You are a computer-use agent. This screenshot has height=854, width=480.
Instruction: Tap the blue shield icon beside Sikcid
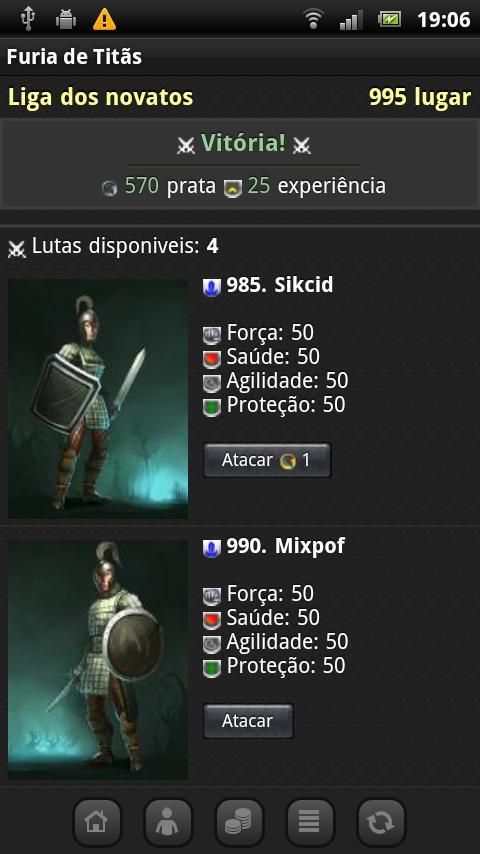tap(211, 286)
